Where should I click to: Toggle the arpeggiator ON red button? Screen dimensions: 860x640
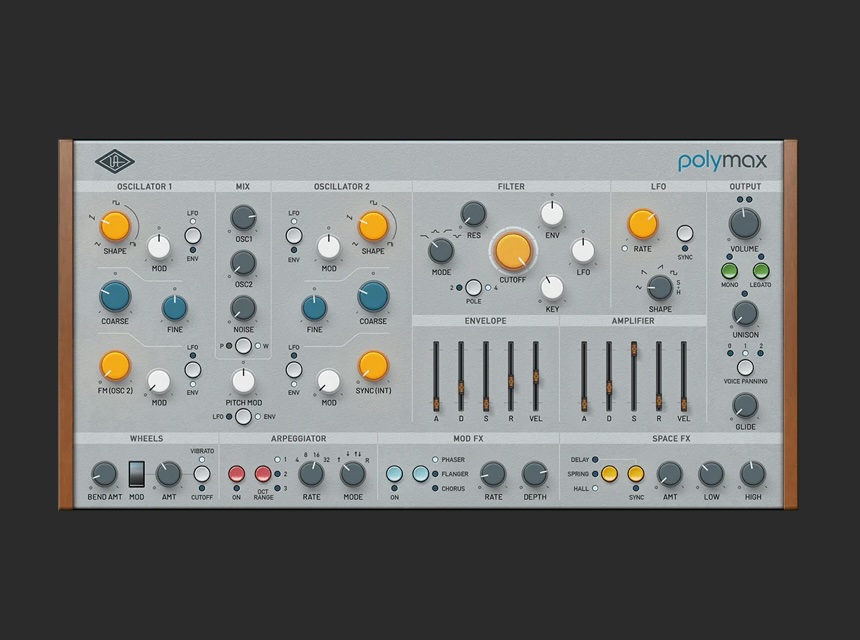click(x=236, y=474)
